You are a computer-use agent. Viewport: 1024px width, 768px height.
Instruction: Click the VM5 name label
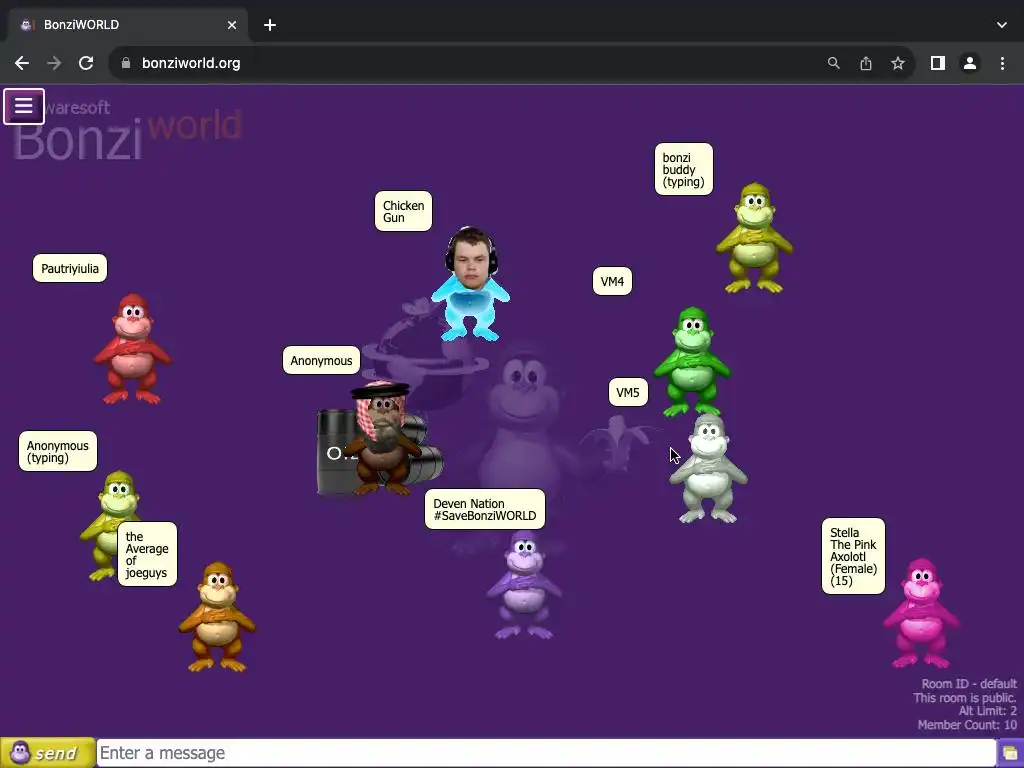click(628, 392)
